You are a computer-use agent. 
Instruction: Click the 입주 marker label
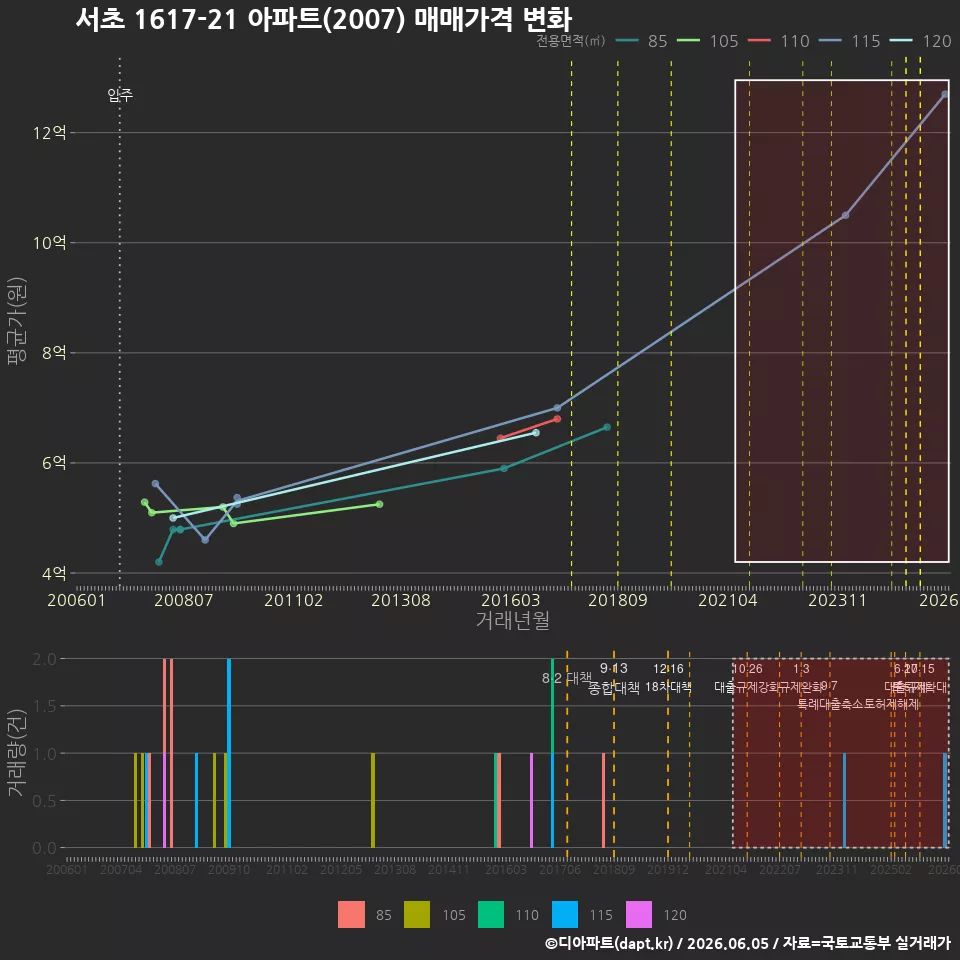click(x=120, y=95)
